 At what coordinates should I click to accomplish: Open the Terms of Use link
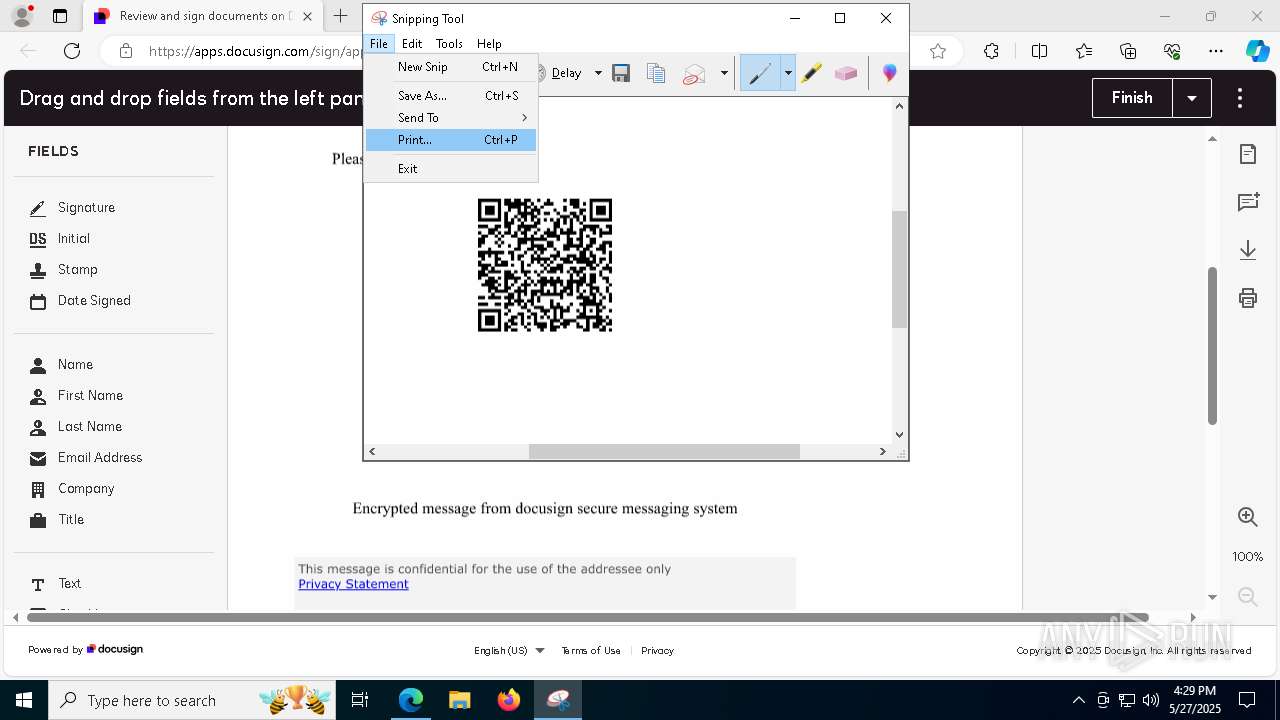click(591, 651)
